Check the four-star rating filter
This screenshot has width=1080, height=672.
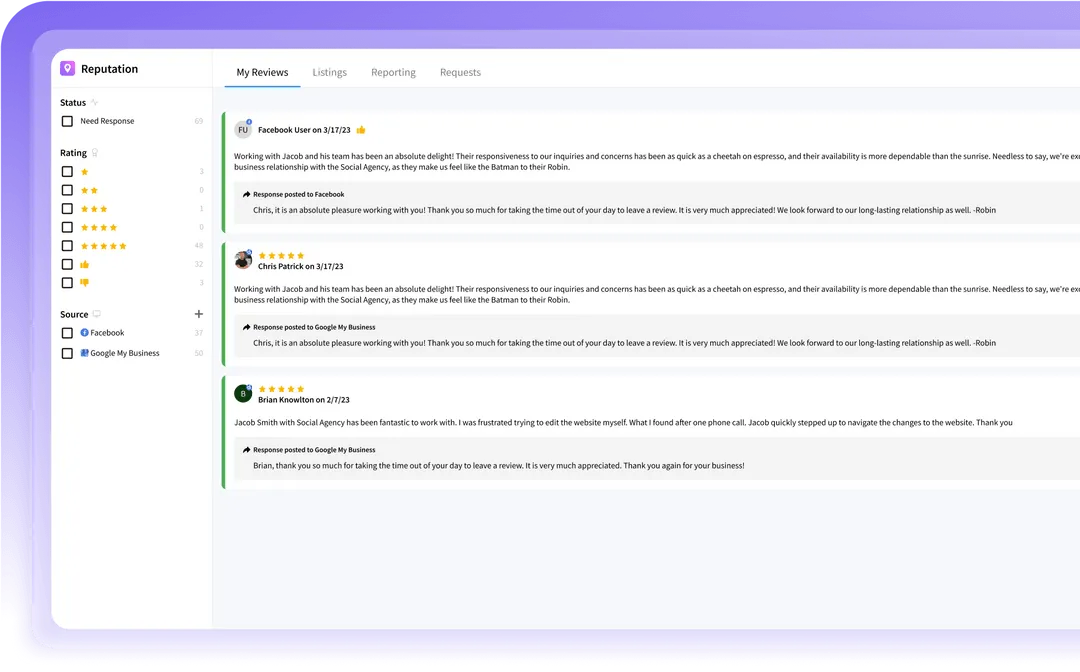click(x=67, y=227)
